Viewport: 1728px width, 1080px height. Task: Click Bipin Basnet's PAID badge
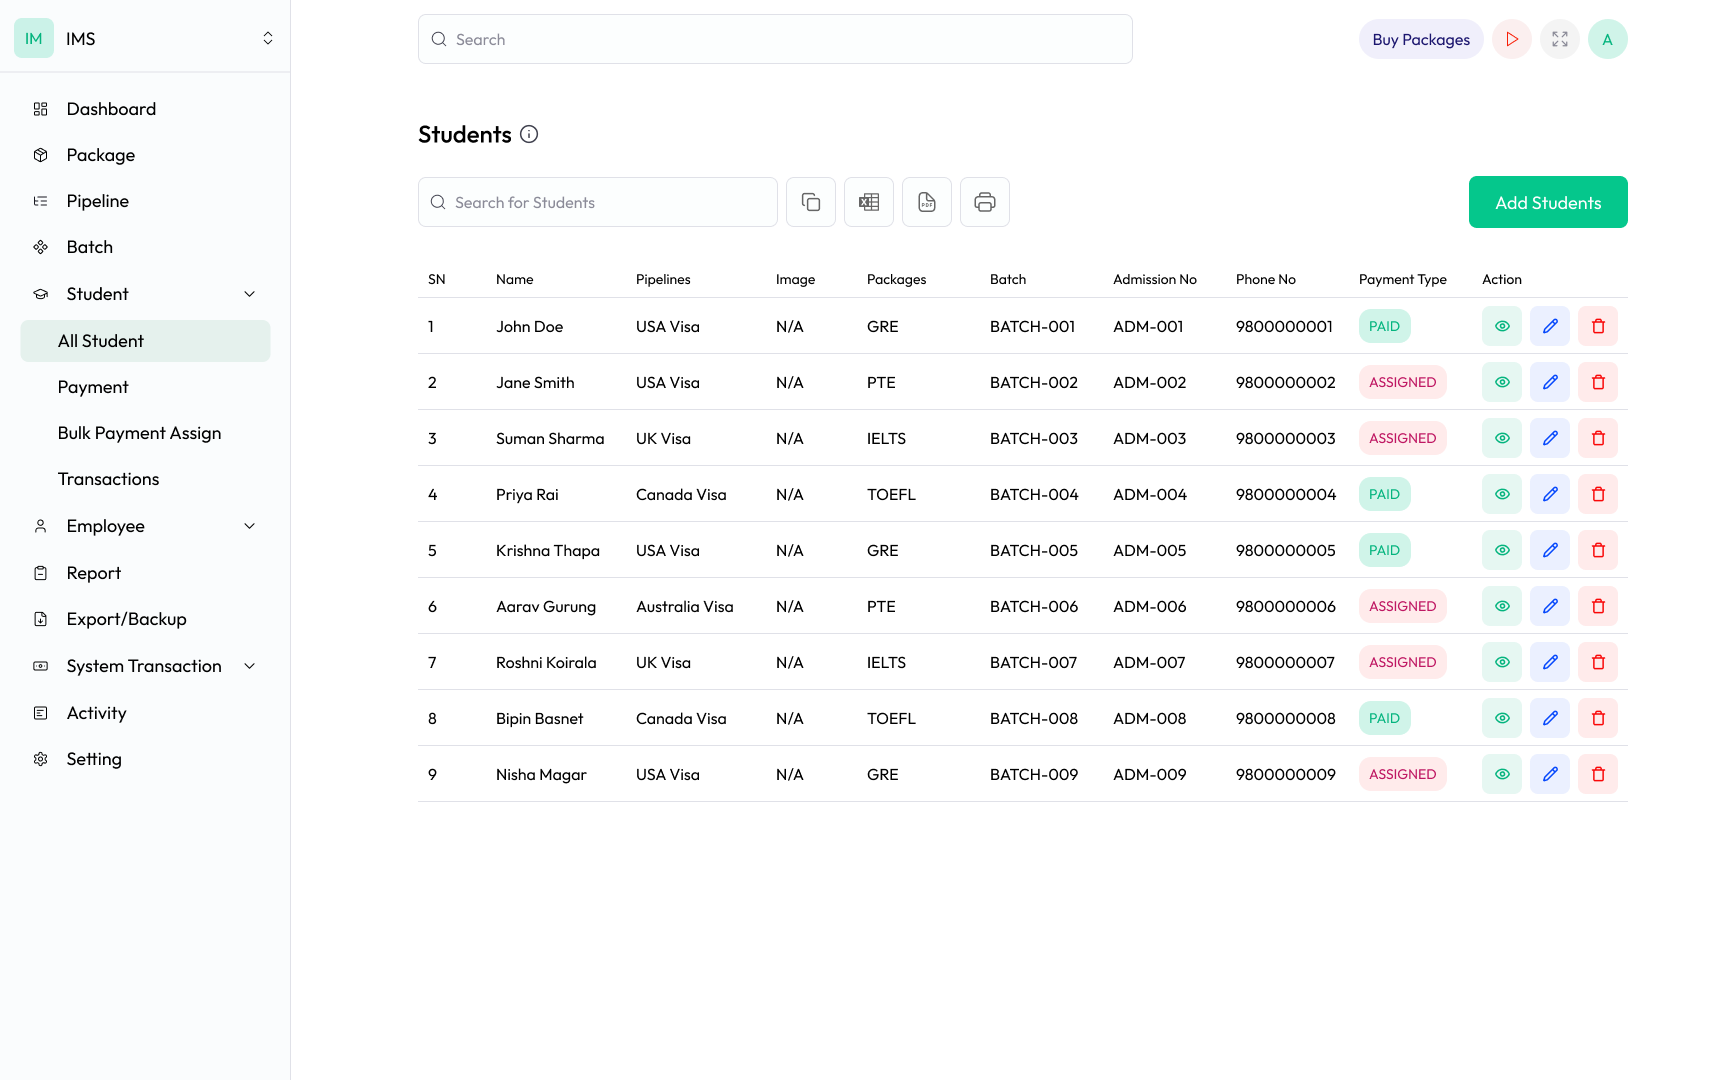[1384, 718]
